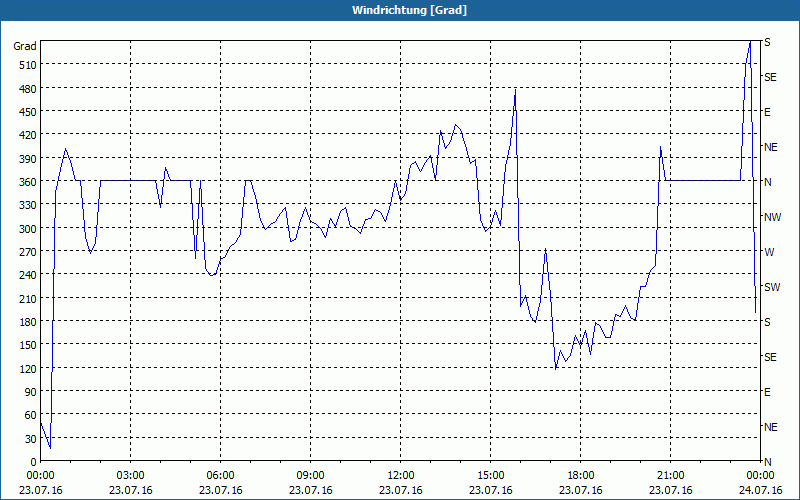Select the W compass label
This screenshot has width=800, height=500.
coord(769,252)
